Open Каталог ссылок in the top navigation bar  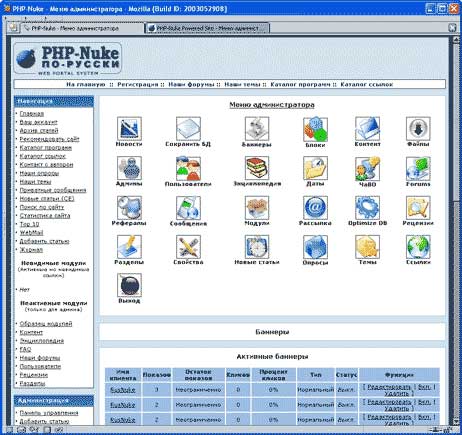click(367, 84)
